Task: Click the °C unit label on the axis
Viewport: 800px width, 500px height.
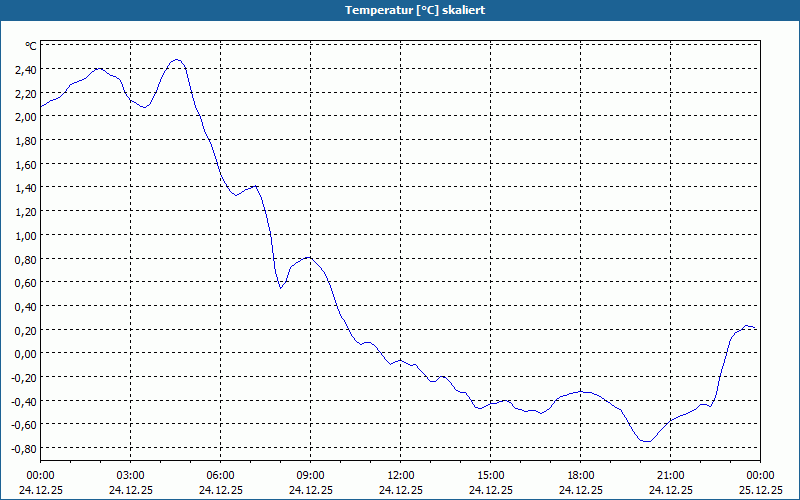Action: click(31, 46)
